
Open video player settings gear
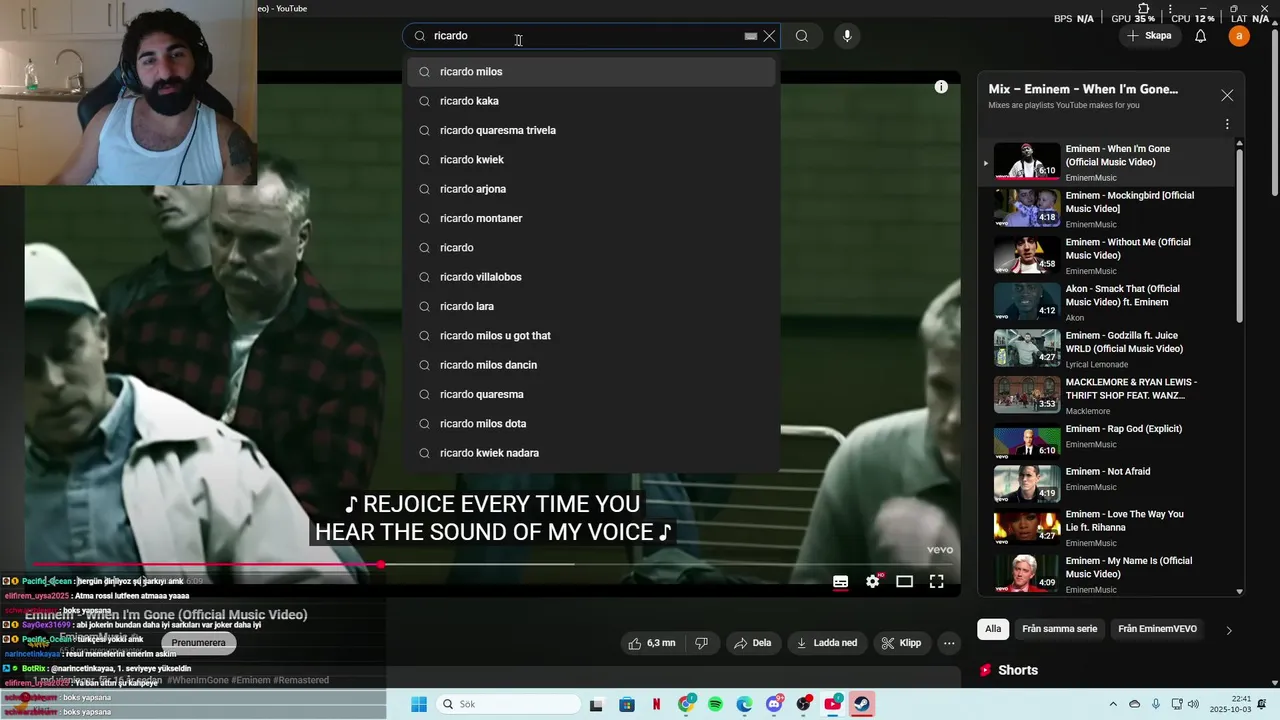pos(873,581)
